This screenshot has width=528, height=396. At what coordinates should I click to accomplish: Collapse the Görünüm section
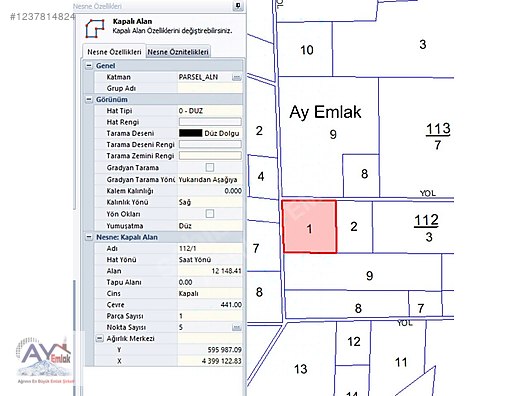(89, 99)
